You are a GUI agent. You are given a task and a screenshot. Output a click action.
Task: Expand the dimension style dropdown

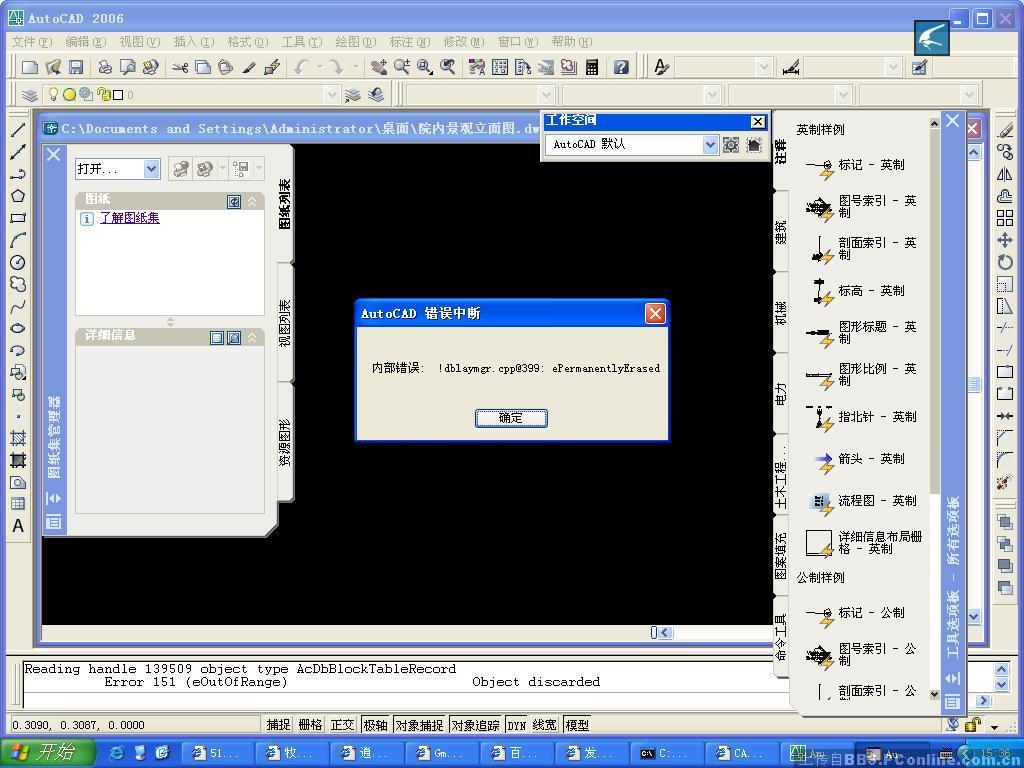(x=893, y=67)
